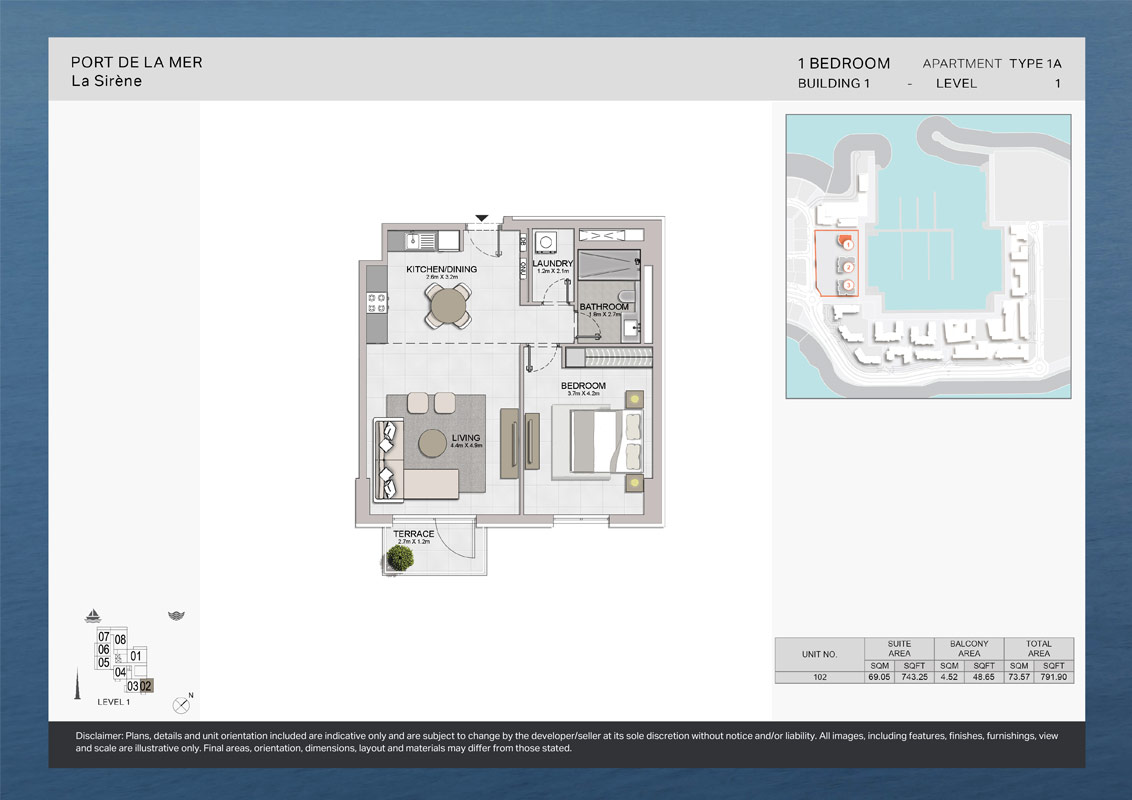Click the unit number 102 table cell

[x=819, y=677]
